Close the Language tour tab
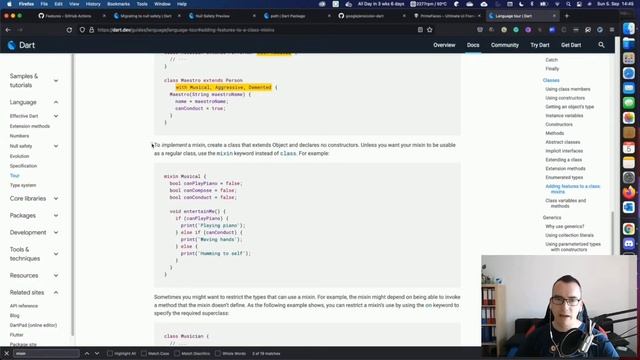 (554, 16)
